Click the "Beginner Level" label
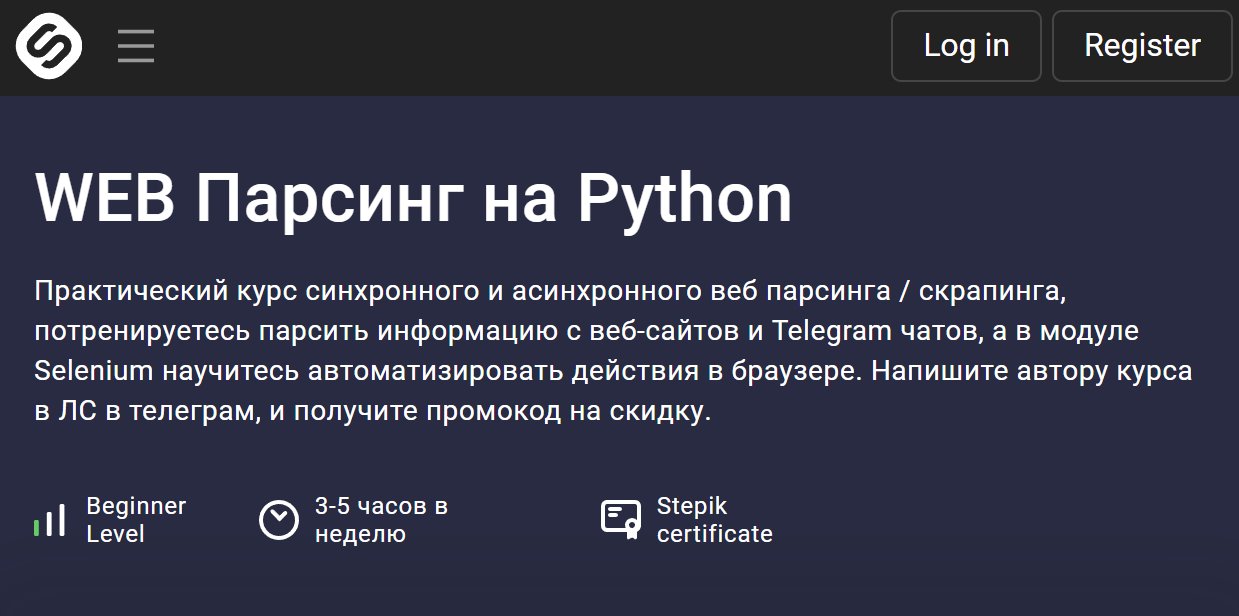This screenshot has height=616, width=1239. pos(136,520)
